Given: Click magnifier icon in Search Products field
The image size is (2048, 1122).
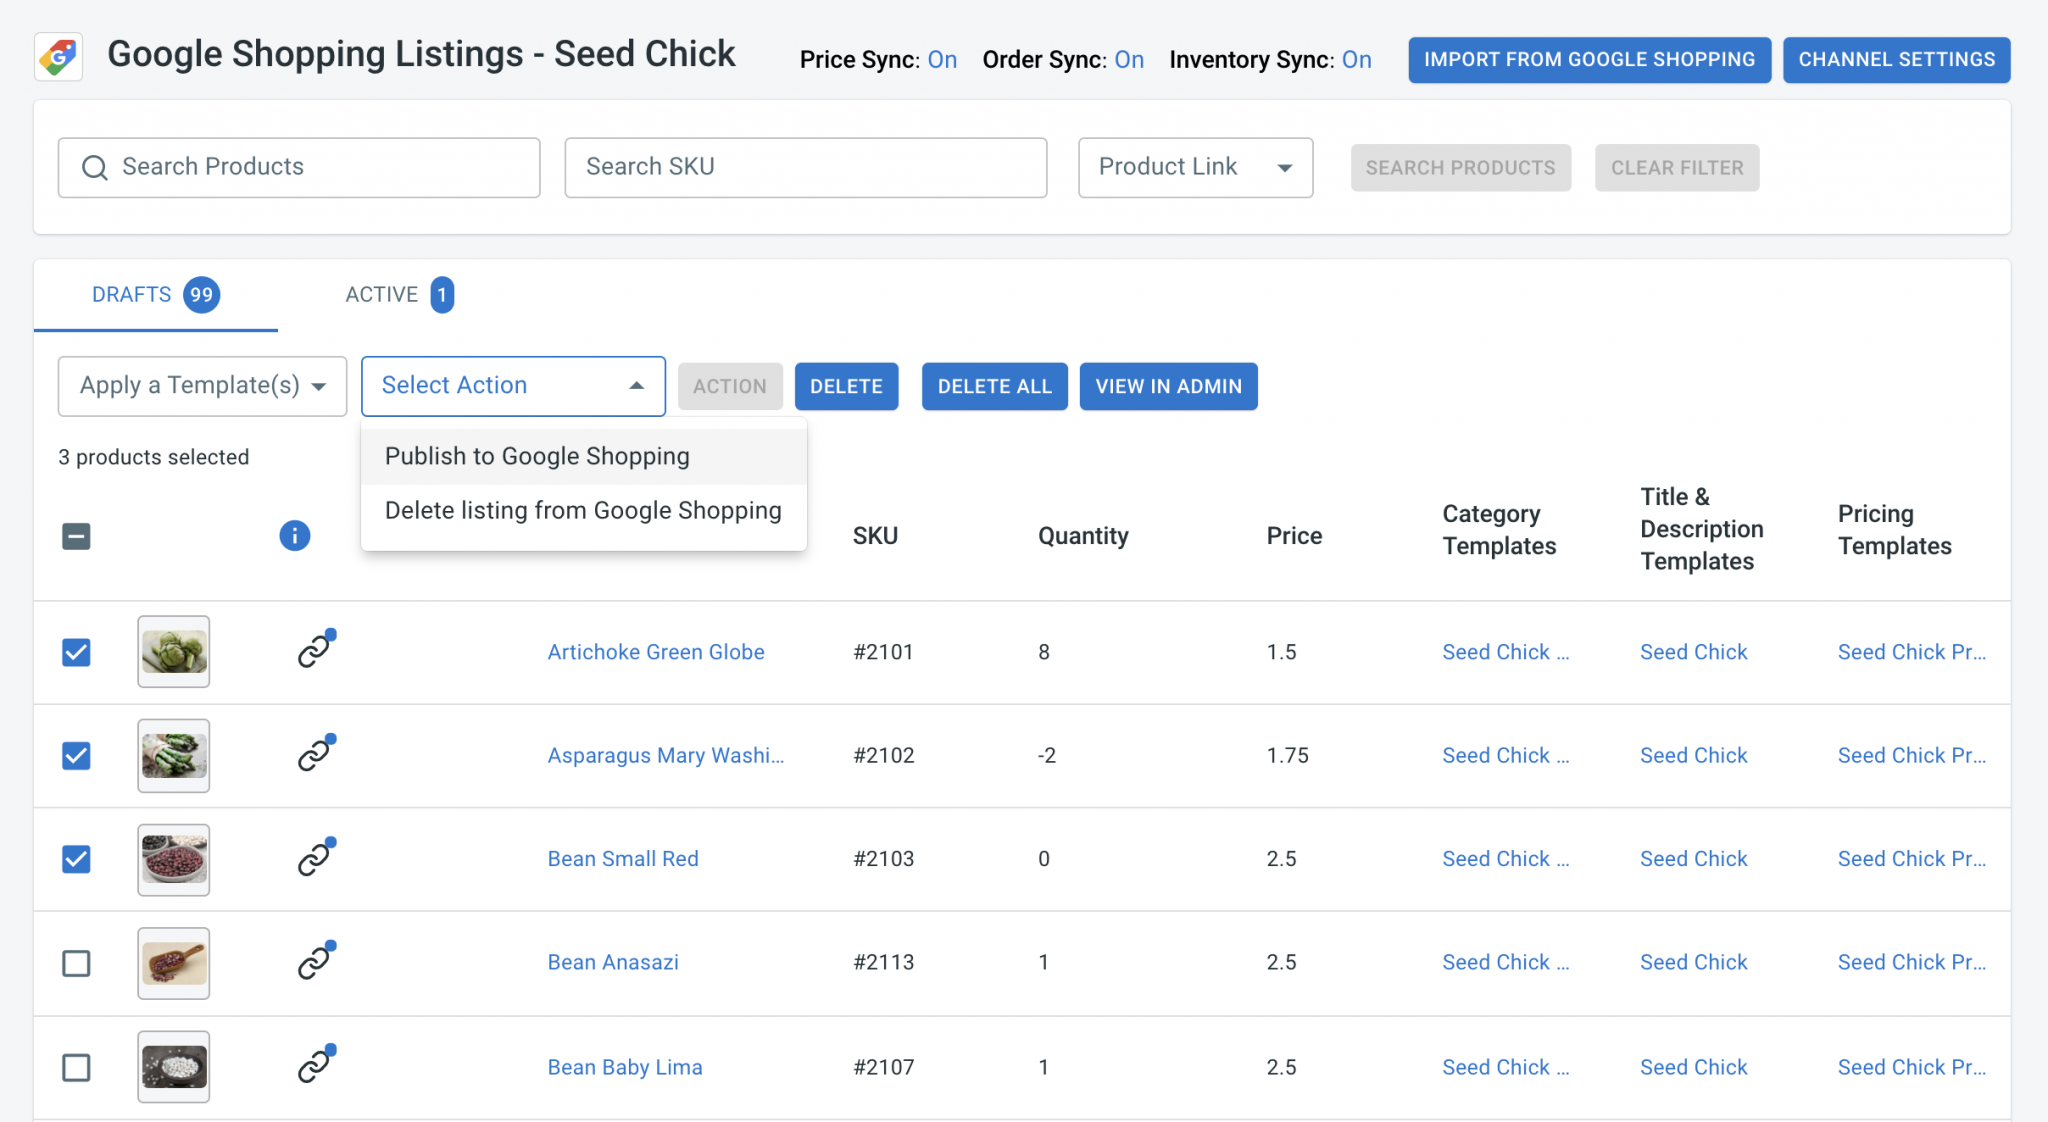Looking at the screenshot, I should (95, 168).
